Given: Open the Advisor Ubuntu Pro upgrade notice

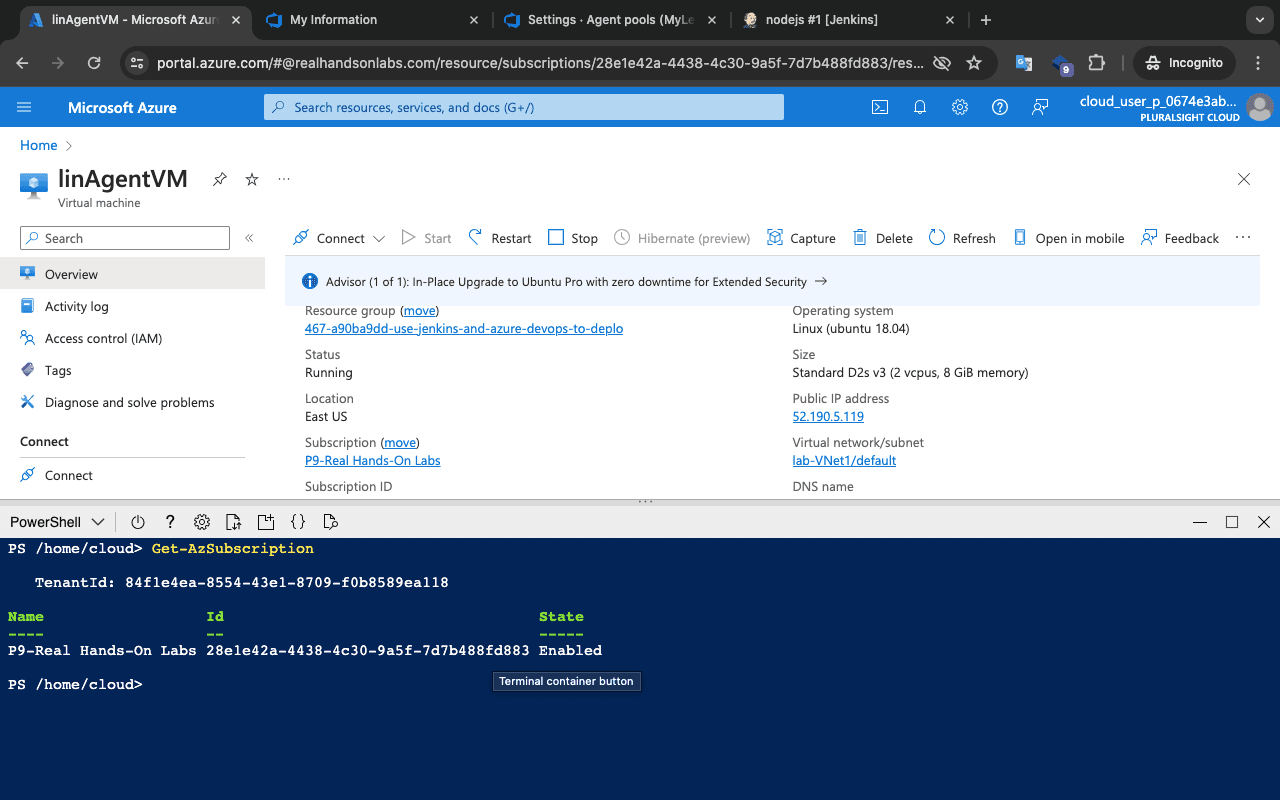Looking at the screenshot, I should pyautogui.click(x=772, y=282).
